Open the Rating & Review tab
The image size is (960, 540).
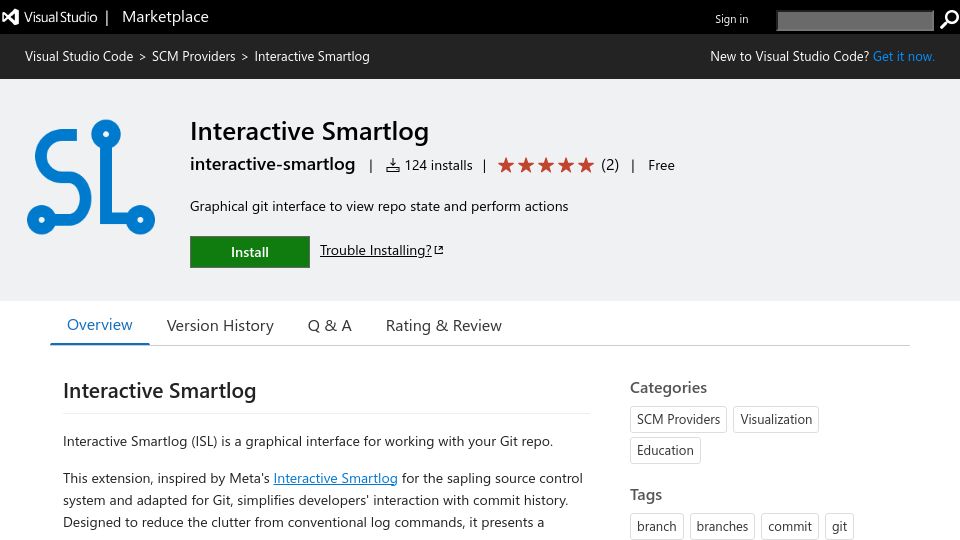(x=444, y=326)
